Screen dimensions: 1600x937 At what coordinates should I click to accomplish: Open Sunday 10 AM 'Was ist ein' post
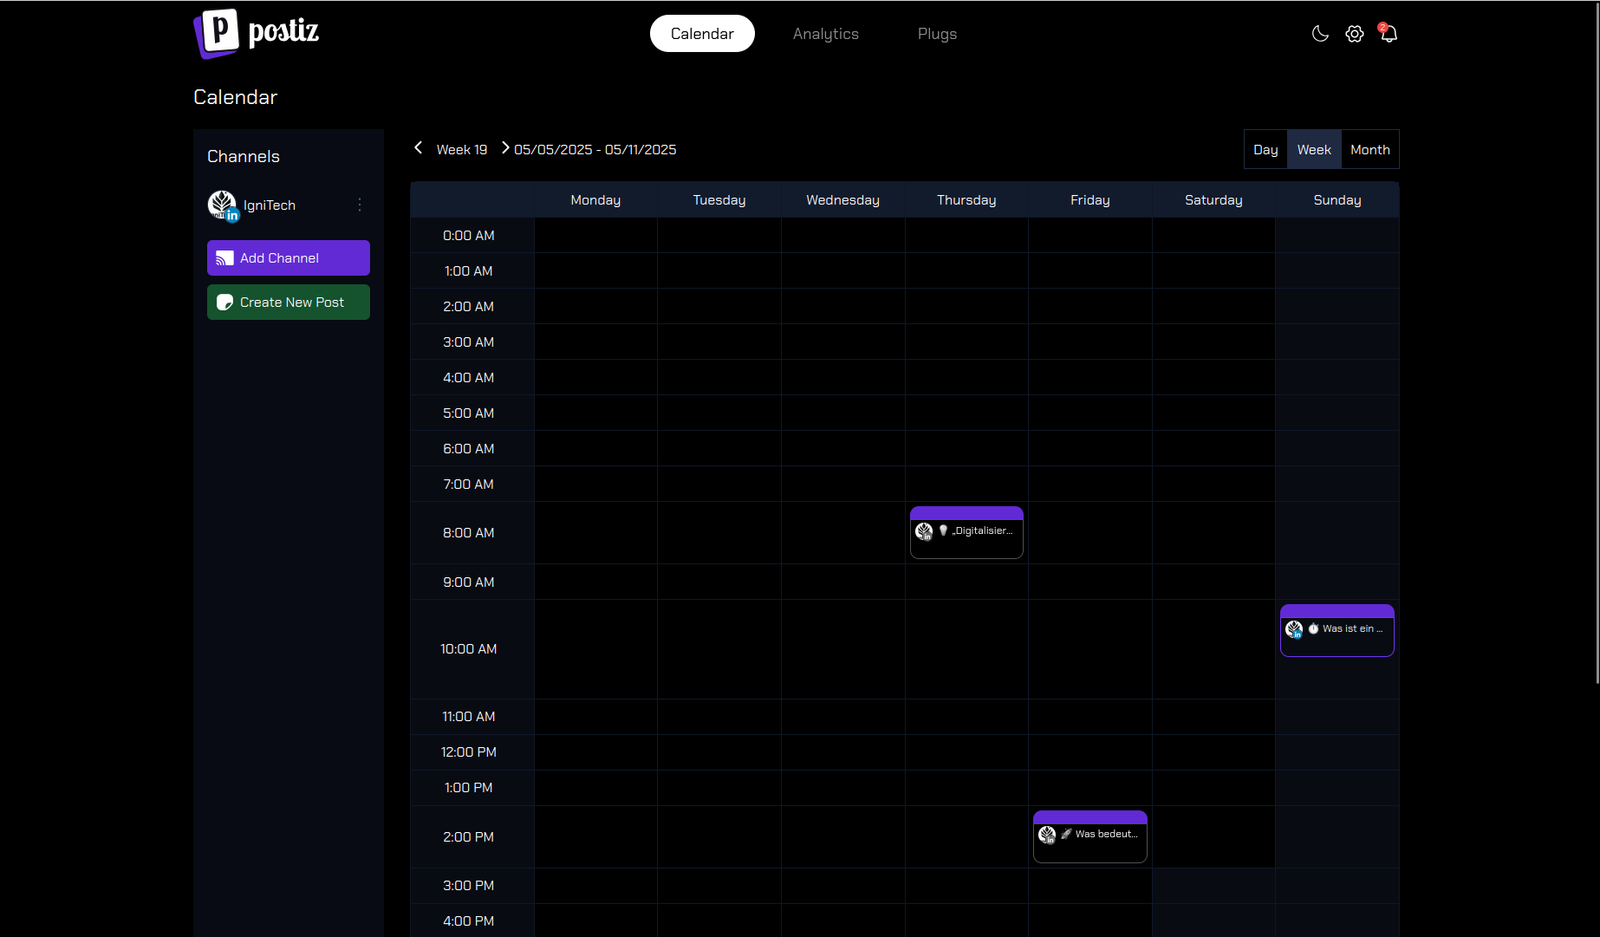[x=1350, y=630]
